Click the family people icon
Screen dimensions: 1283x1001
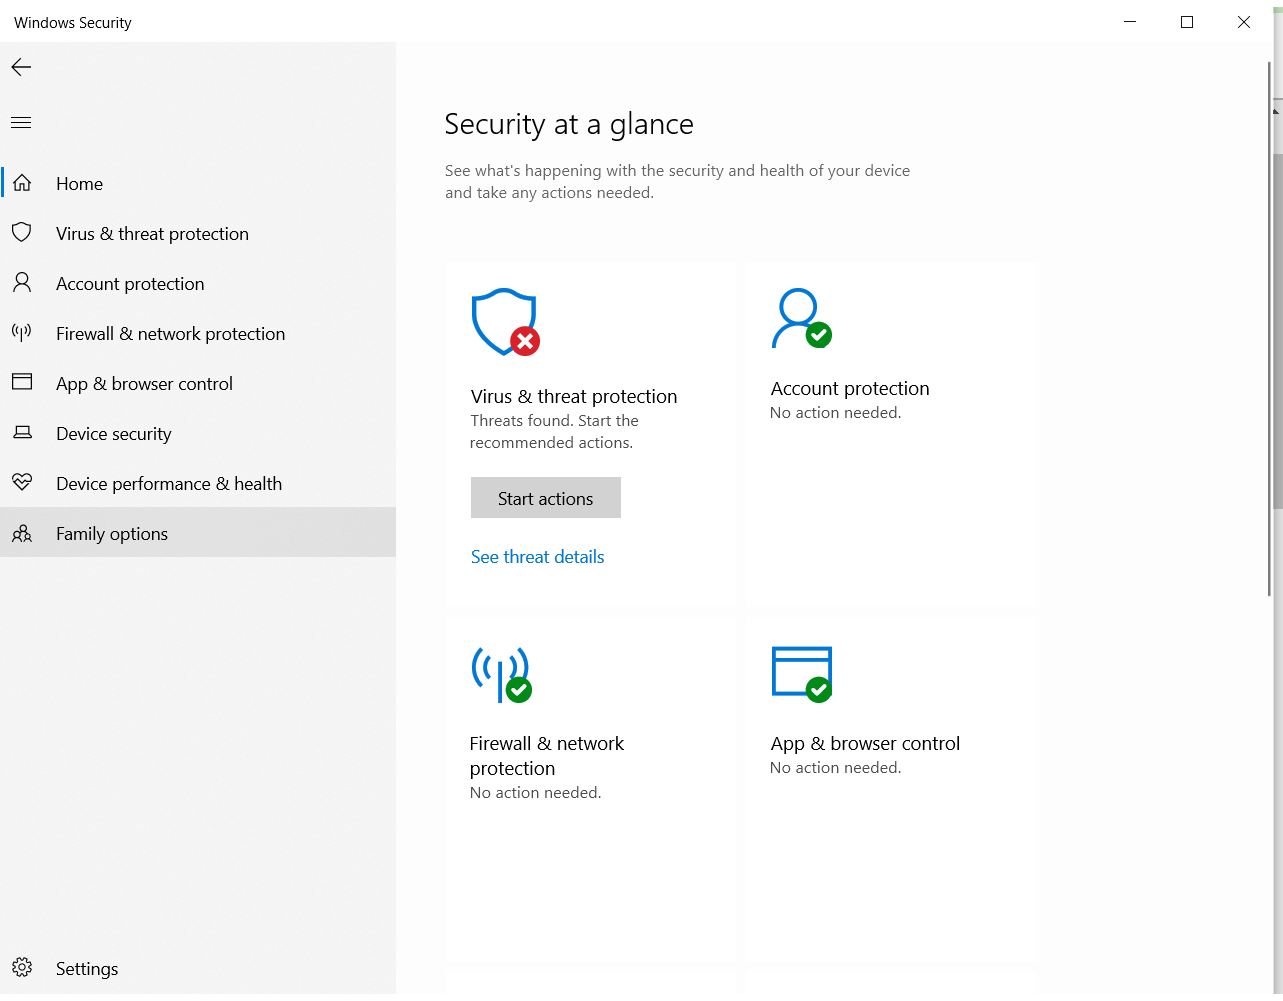click(22, 533)
